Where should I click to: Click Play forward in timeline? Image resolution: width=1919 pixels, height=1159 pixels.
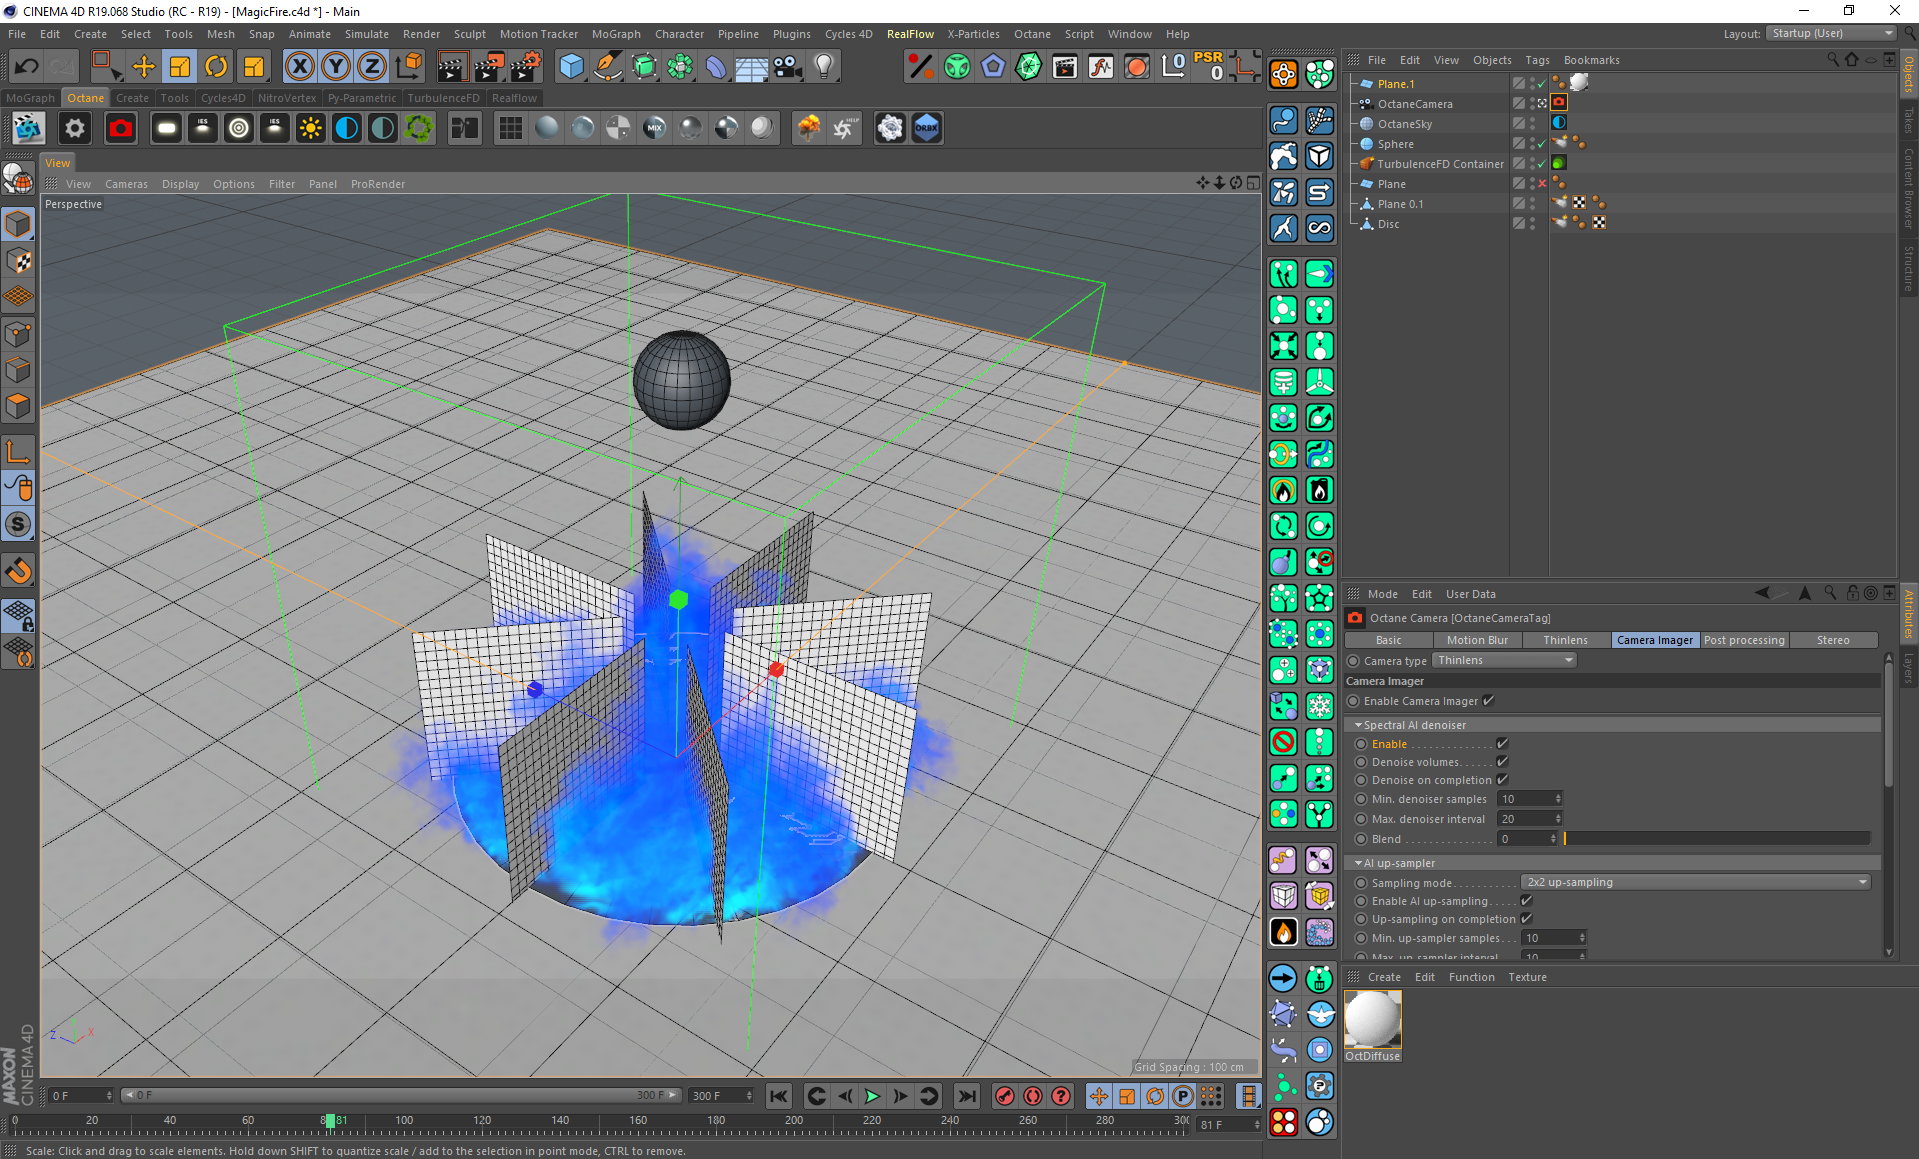(x=872, y=1096)
